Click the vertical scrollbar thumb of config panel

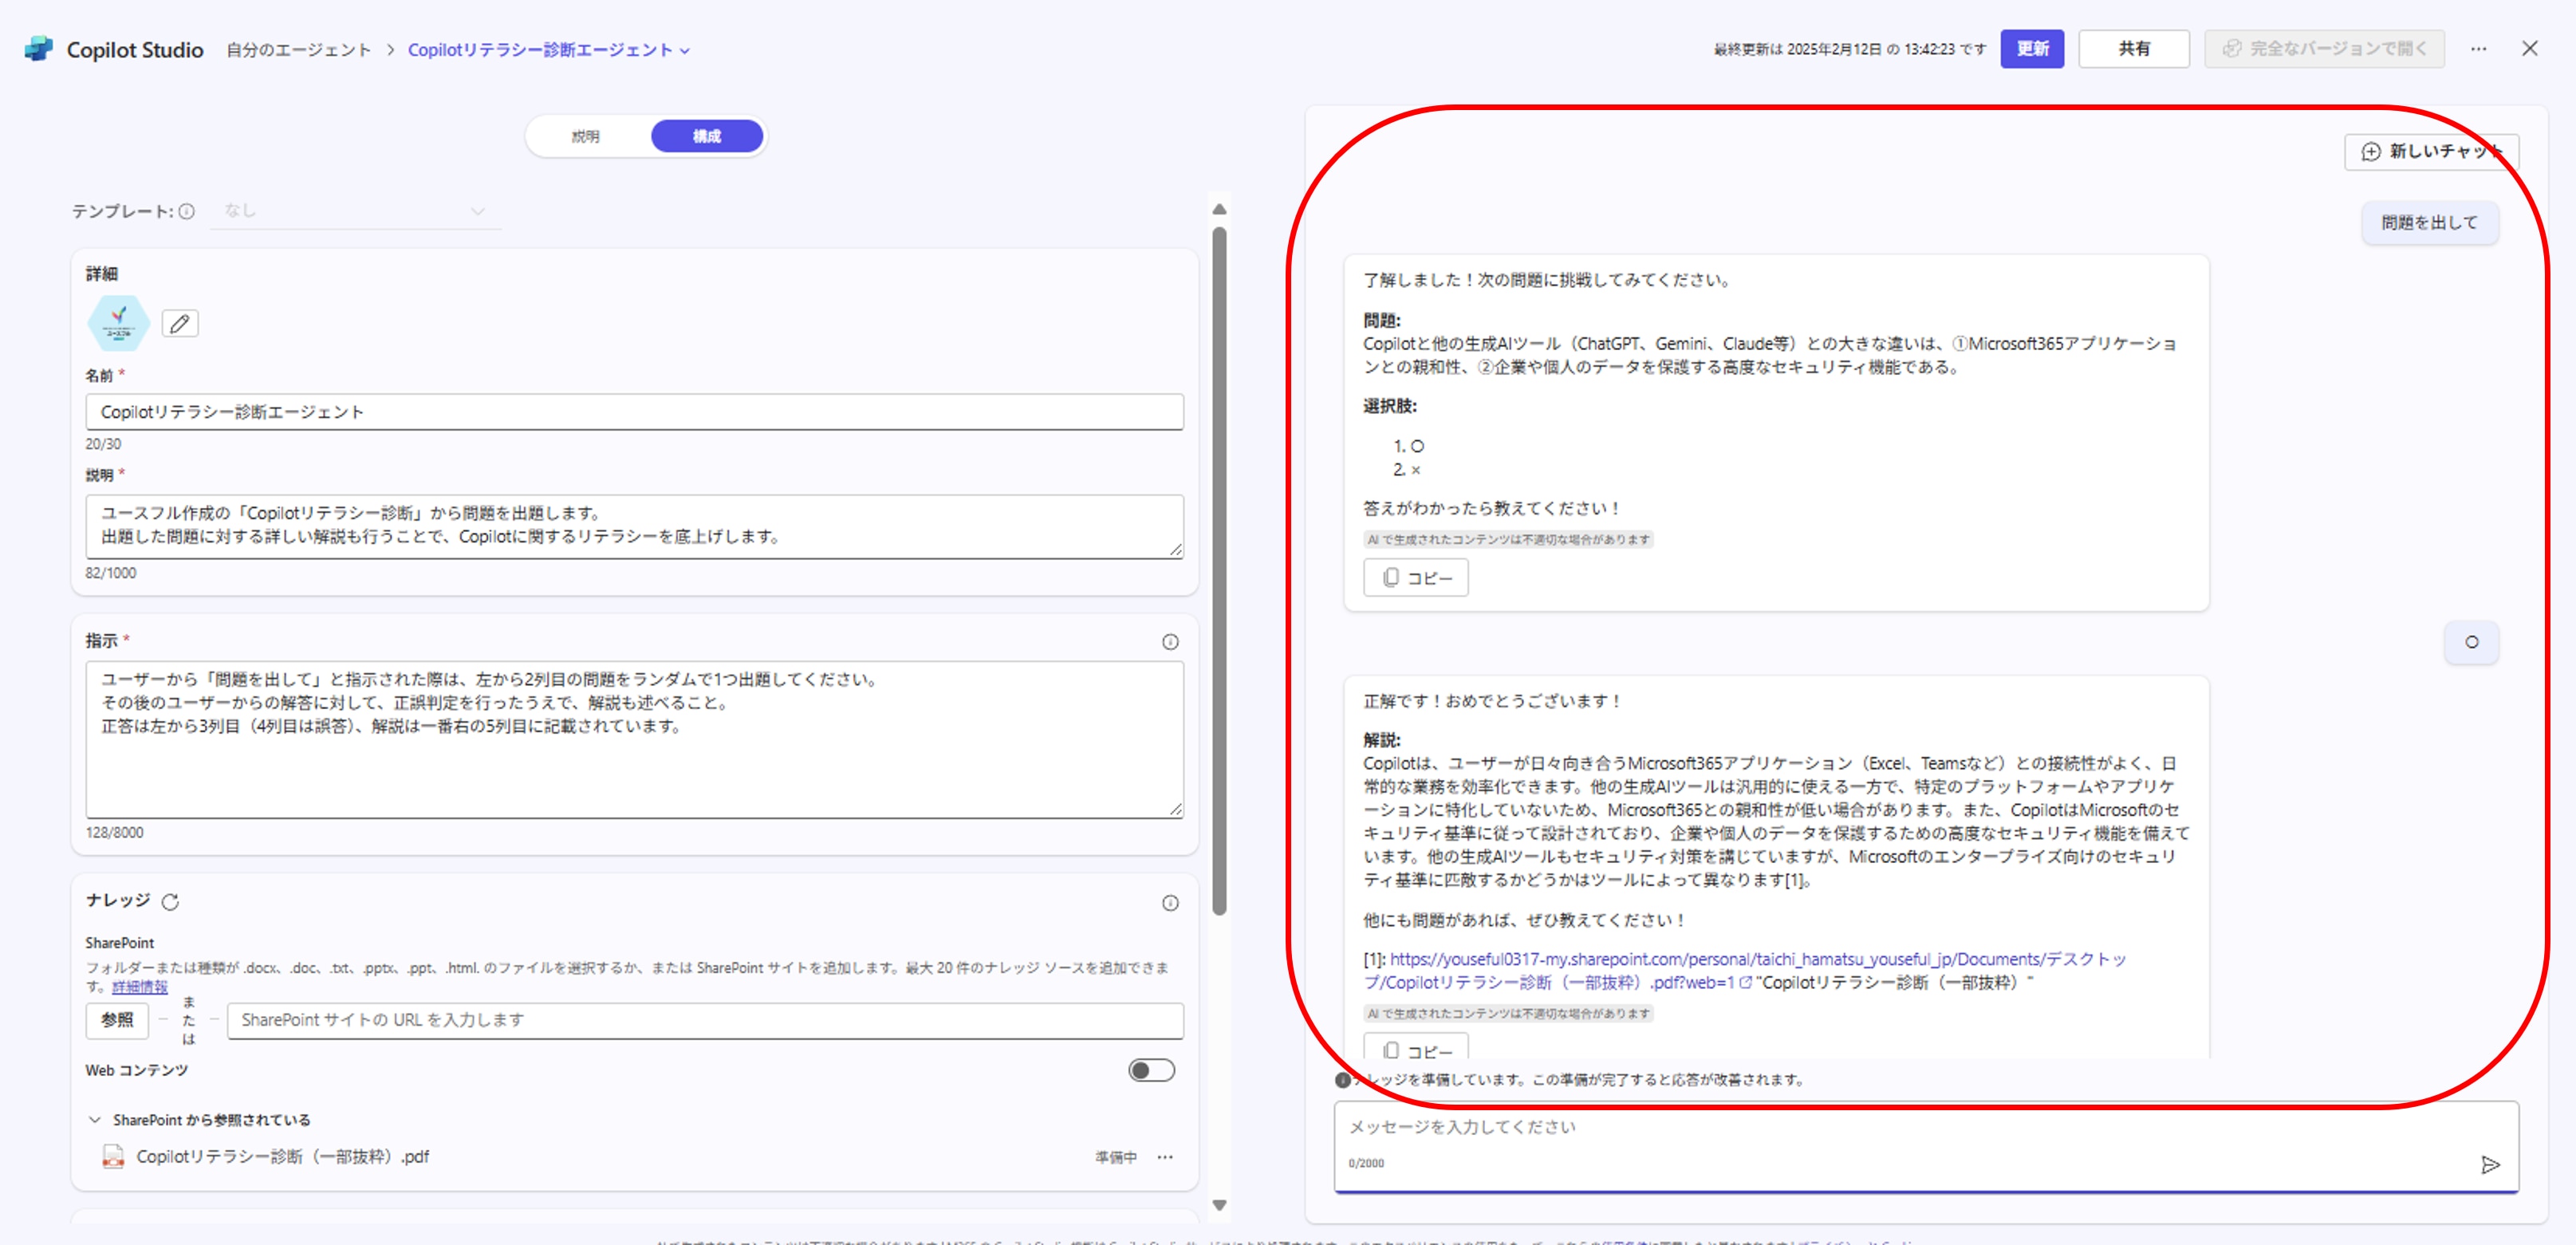(1219, 570)
